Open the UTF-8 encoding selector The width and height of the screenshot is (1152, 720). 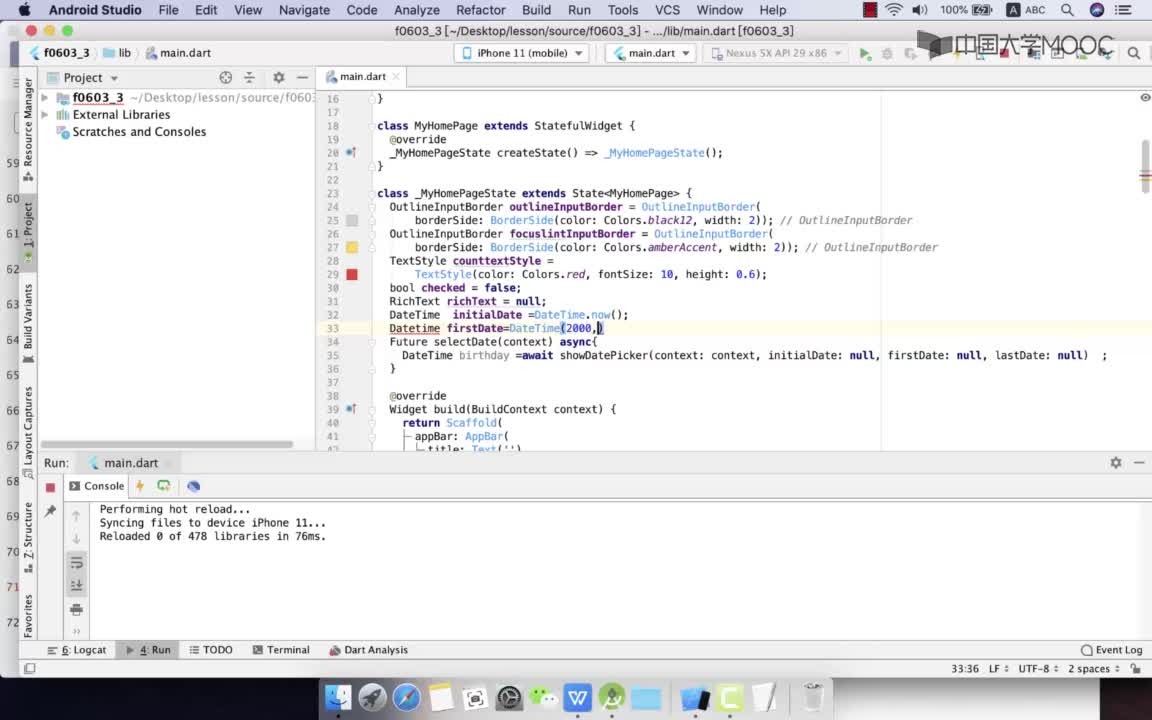click(x=1038, y=669)
